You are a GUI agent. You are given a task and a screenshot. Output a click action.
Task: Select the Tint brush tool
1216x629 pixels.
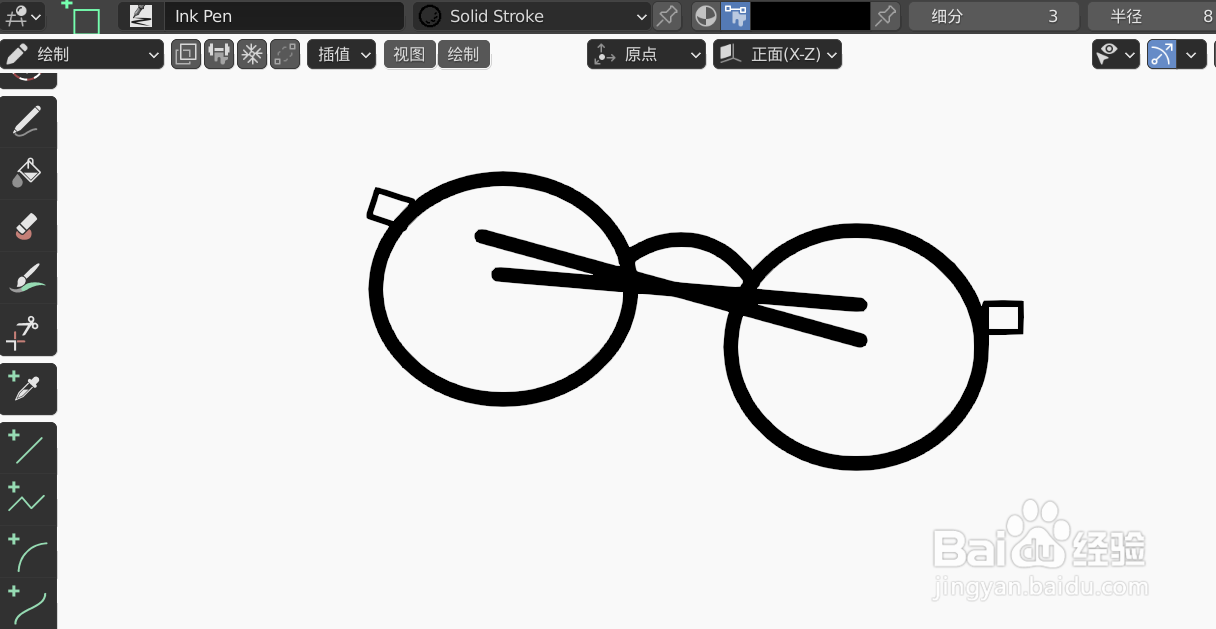click(x=28, y=277)
